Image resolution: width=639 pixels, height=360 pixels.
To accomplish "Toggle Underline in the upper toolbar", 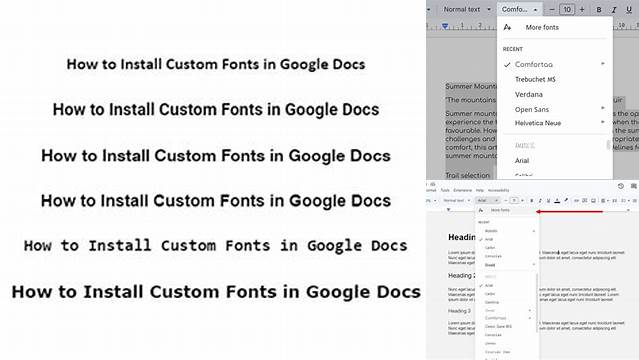I will pos(629,10).
